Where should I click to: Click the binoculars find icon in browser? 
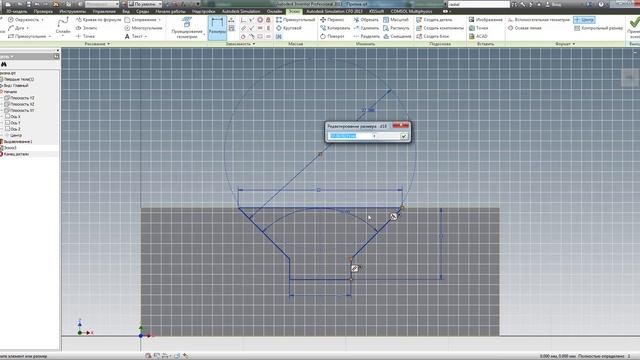click(x=4, y=64)
